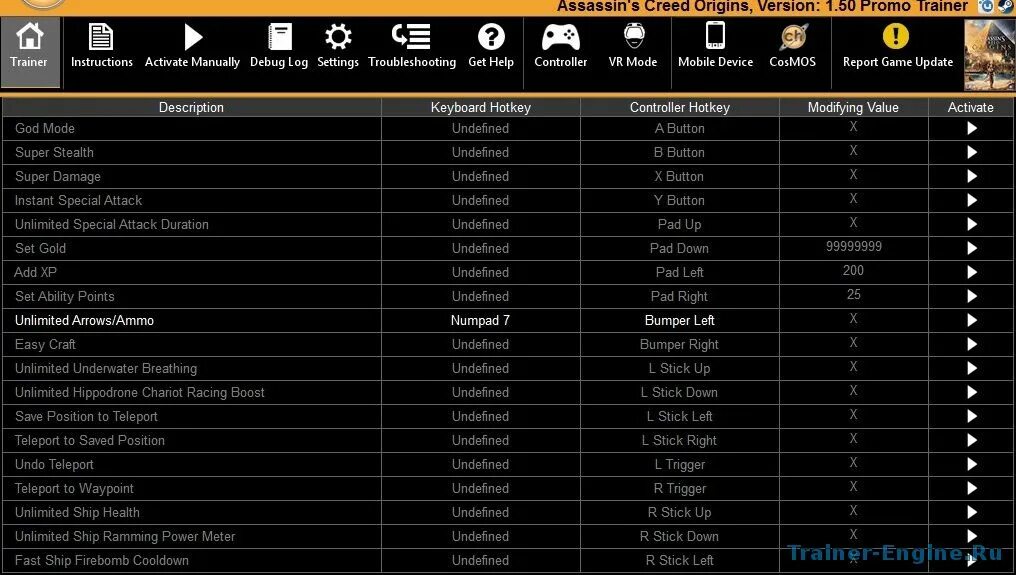Click the L Trigger controller hotkey

tap(680, 464)
